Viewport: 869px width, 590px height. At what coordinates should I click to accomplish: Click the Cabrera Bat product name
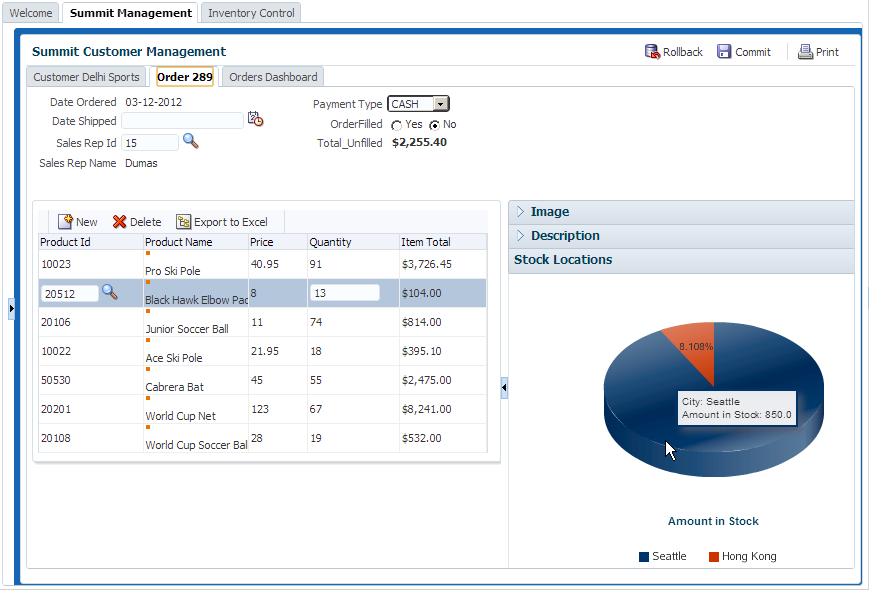(x=175, y=387)
